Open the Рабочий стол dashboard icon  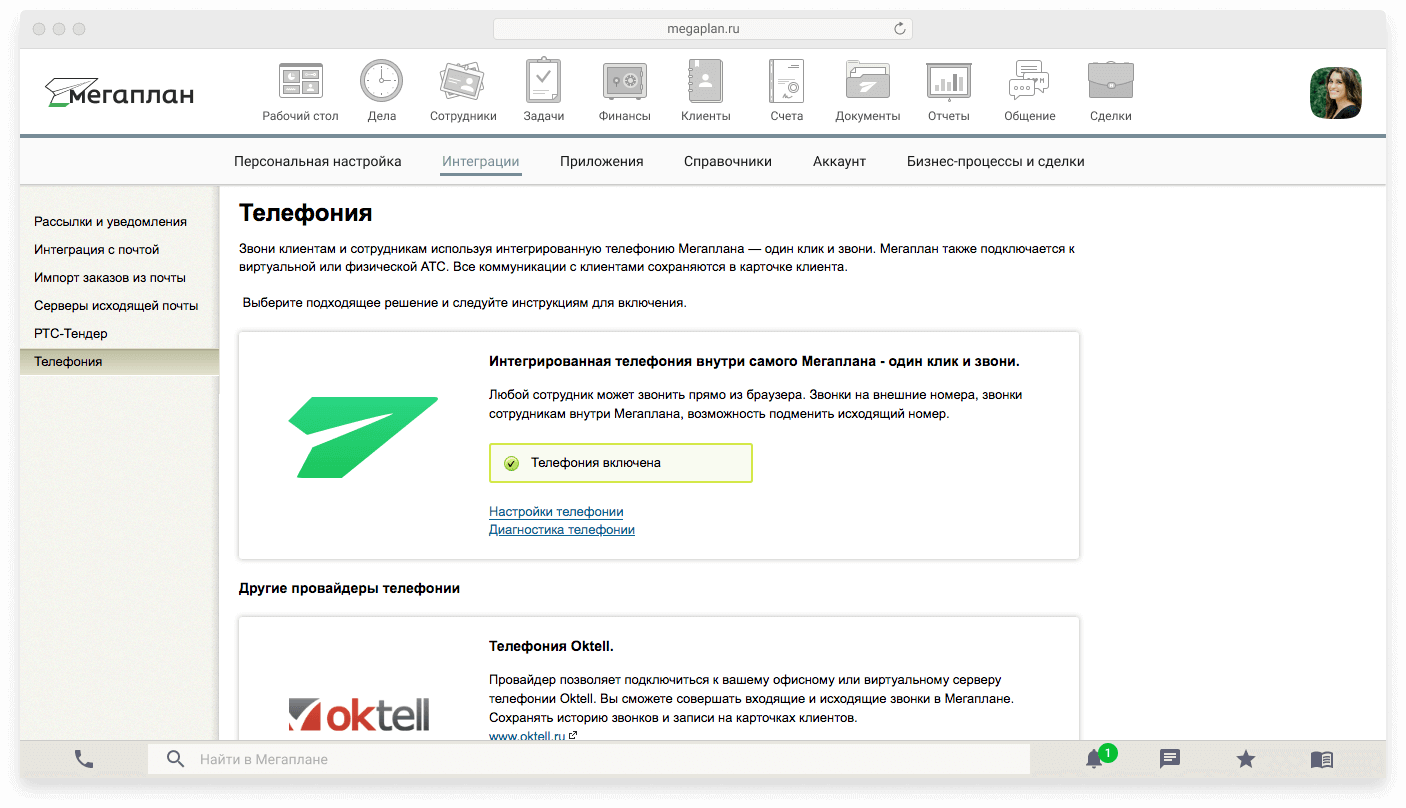coord(300,81)
